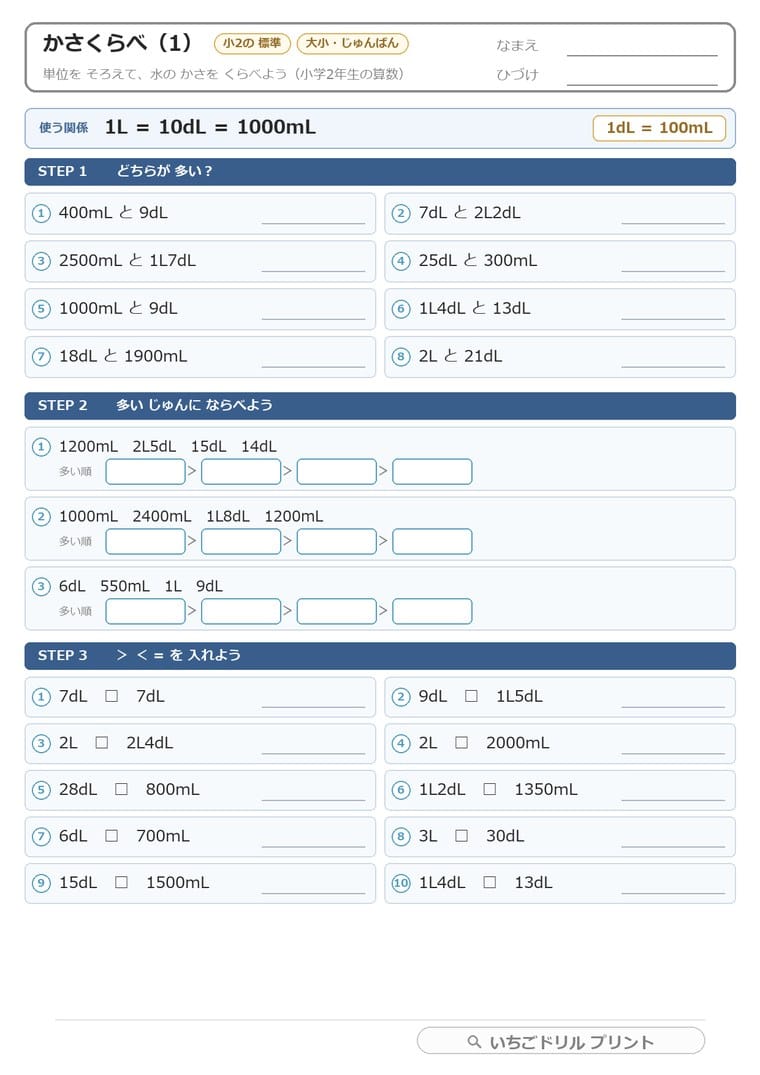
Task: Click the answer line for 400mL と 9dL
Action: 313,222
